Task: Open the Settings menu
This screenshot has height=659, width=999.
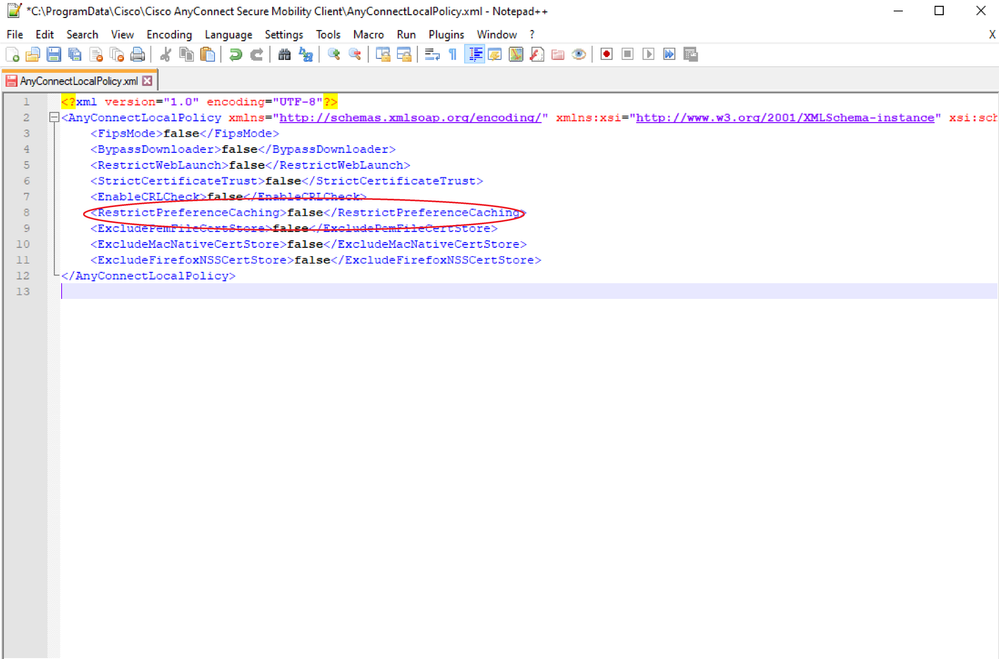Action: [284, 34]
